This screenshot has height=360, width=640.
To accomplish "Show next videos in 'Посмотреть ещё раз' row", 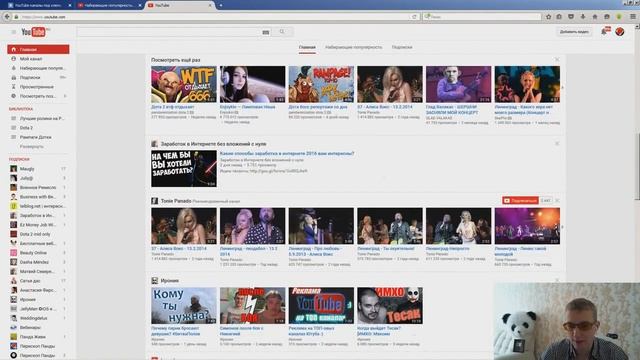I will click(x=562, y=87).
